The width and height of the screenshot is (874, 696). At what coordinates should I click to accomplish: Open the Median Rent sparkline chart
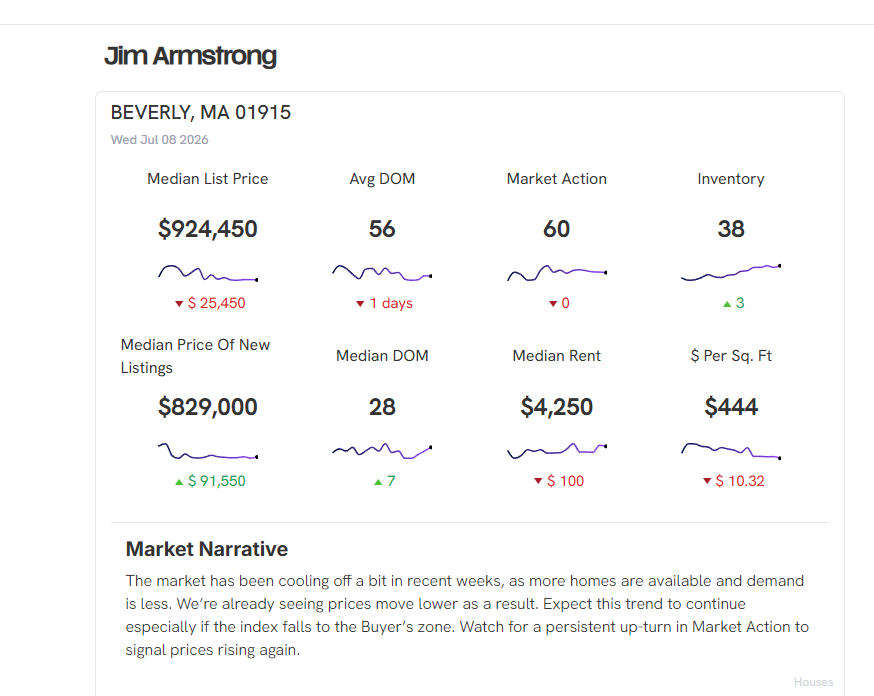[x=557, y=450]
